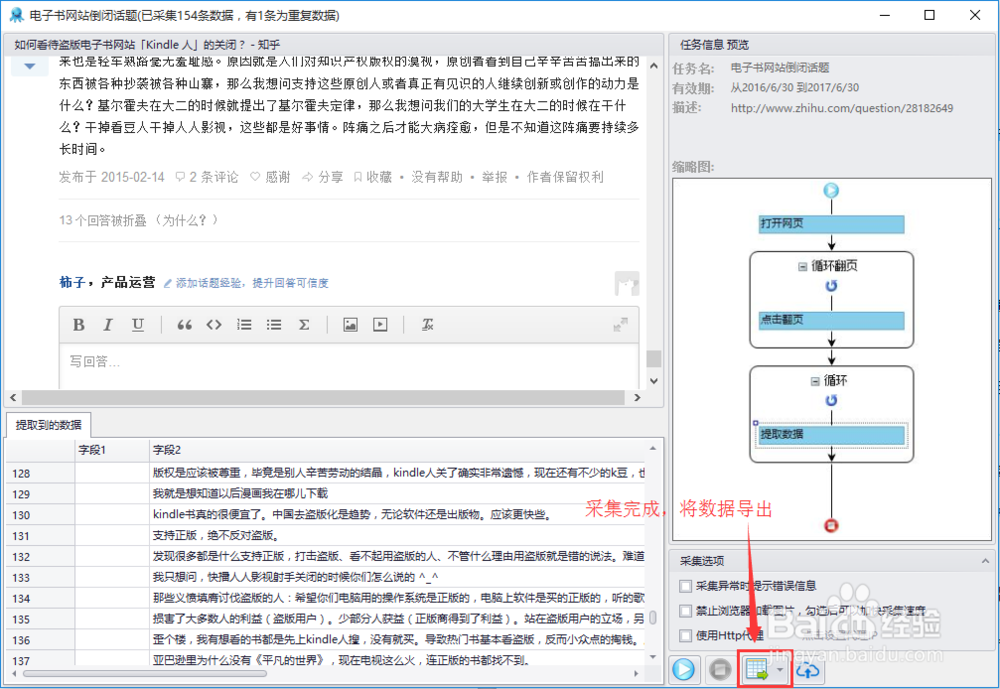Image resolution: width=1000 pixels, height=689 pixels.
Task: Click the 字段1 column header
Action: (112, 450)
